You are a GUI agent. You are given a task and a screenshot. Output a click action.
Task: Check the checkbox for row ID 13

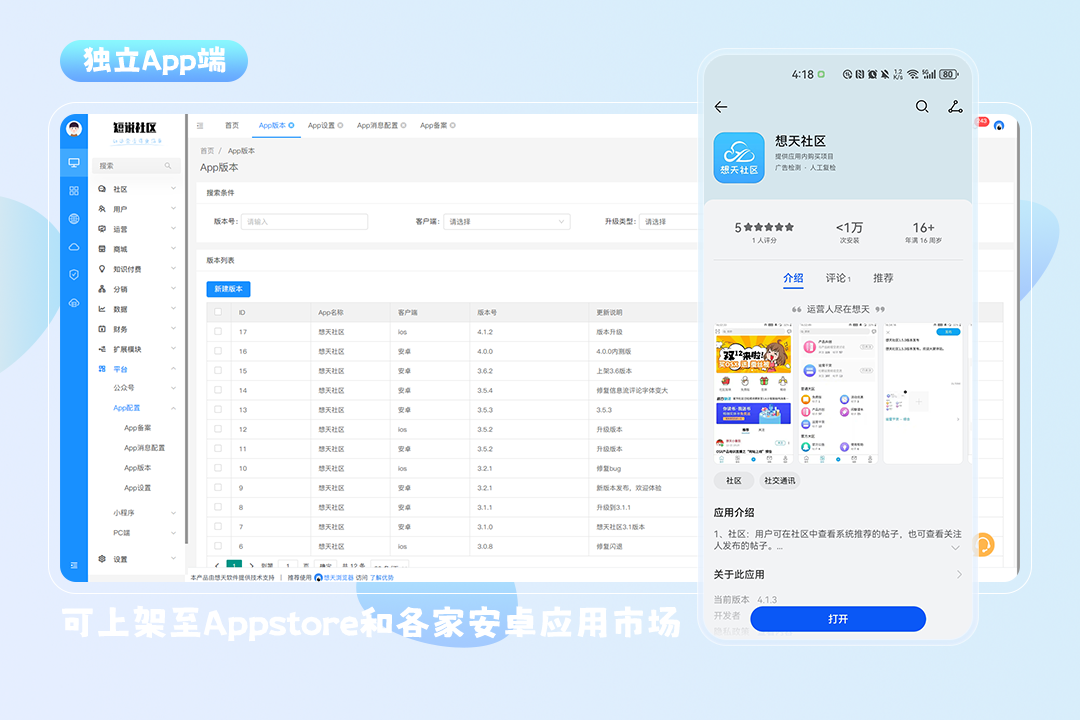(218, 409)
